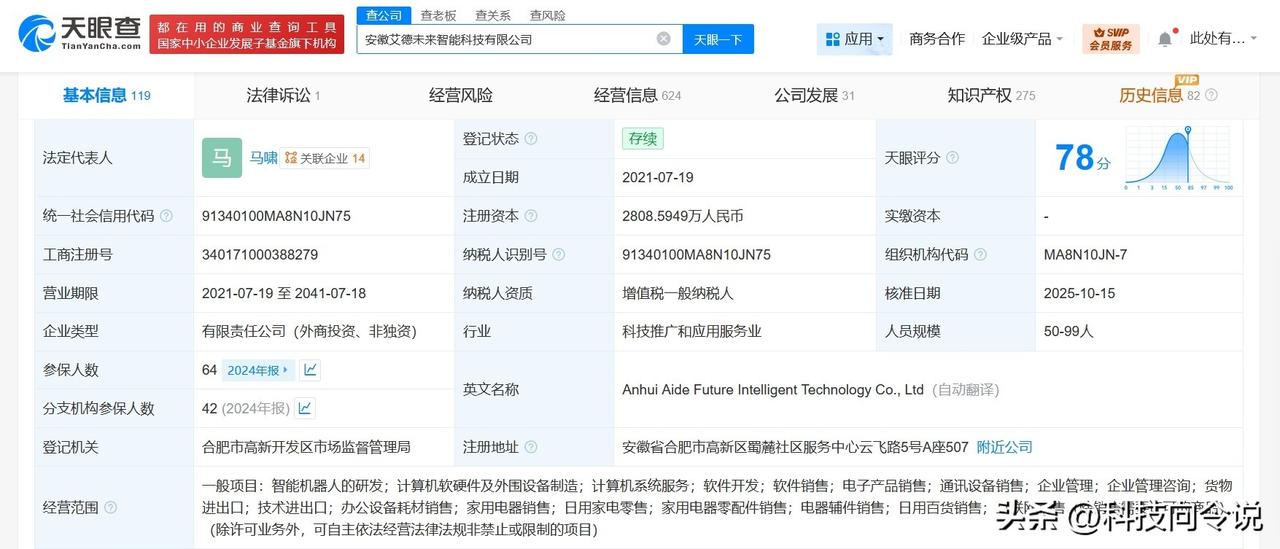Viewport: 1280px width, 549px height.
Task: Open the SVIP 会员服务 badge
Action: coord(1111,39)
